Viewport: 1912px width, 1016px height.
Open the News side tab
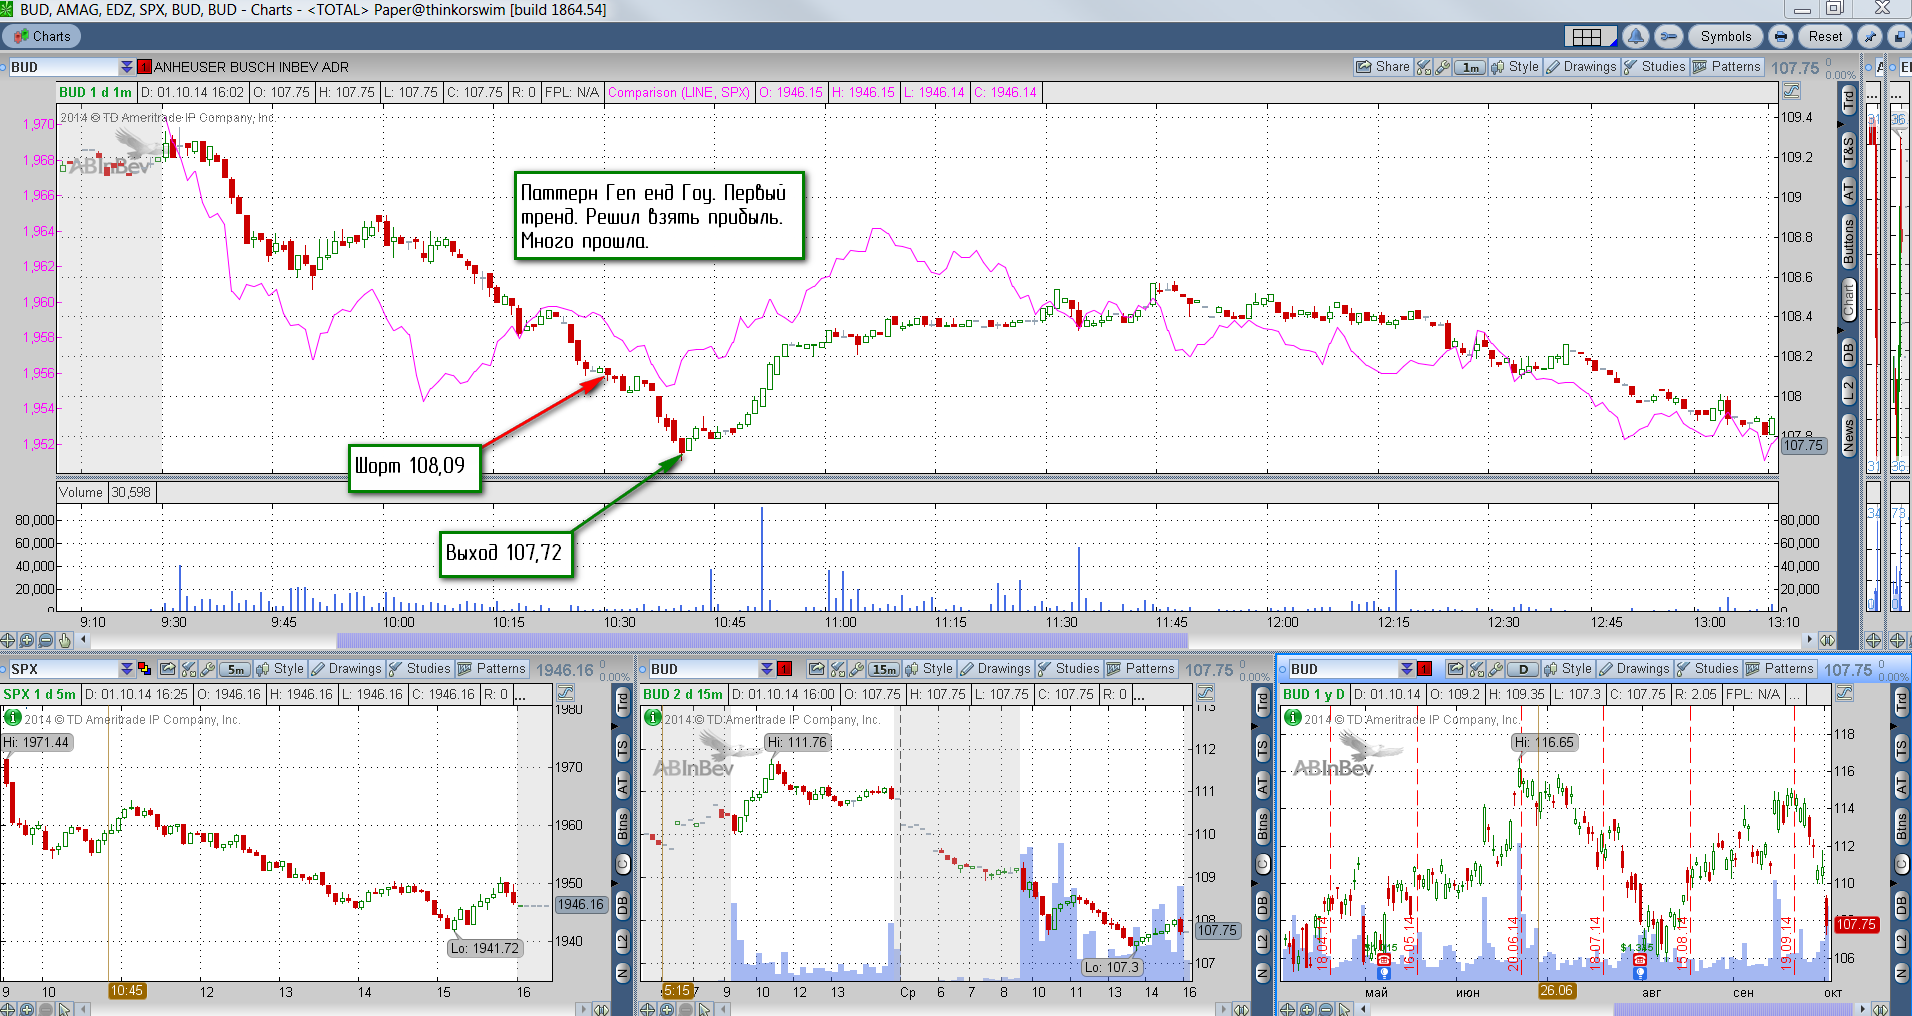1848,435
